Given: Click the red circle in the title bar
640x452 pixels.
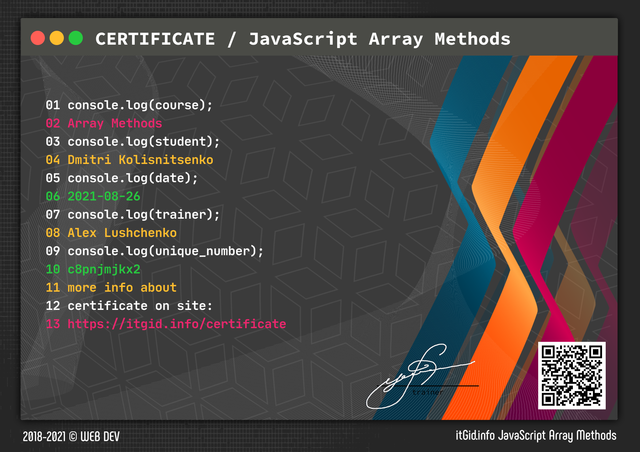Looking at the screenshot, I should coord(38,38).
